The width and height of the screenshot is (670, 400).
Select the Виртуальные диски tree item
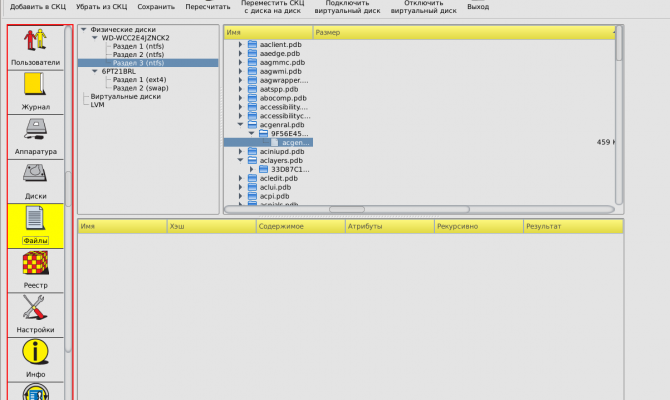(126, 97)
